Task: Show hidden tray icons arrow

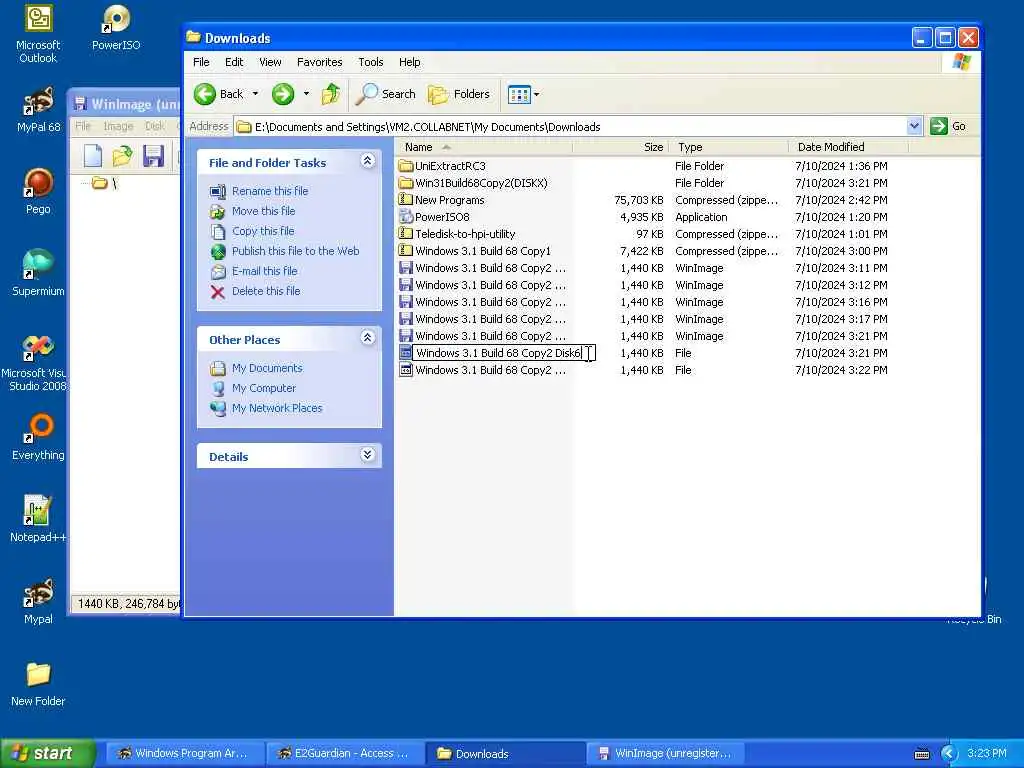Action: coord(949,754)
